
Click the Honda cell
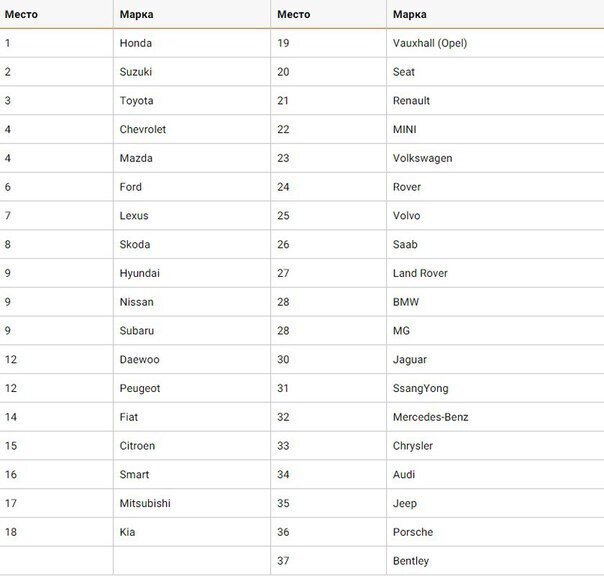point(136,43)
